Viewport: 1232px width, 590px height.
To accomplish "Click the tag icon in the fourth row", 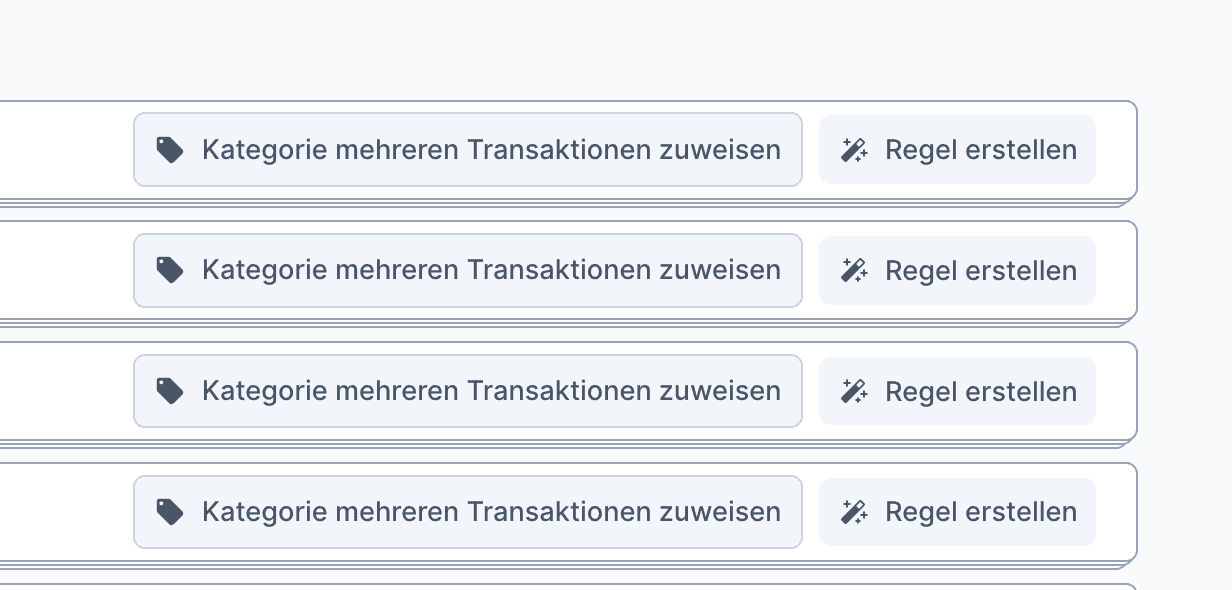I will (x=170, y=512).
